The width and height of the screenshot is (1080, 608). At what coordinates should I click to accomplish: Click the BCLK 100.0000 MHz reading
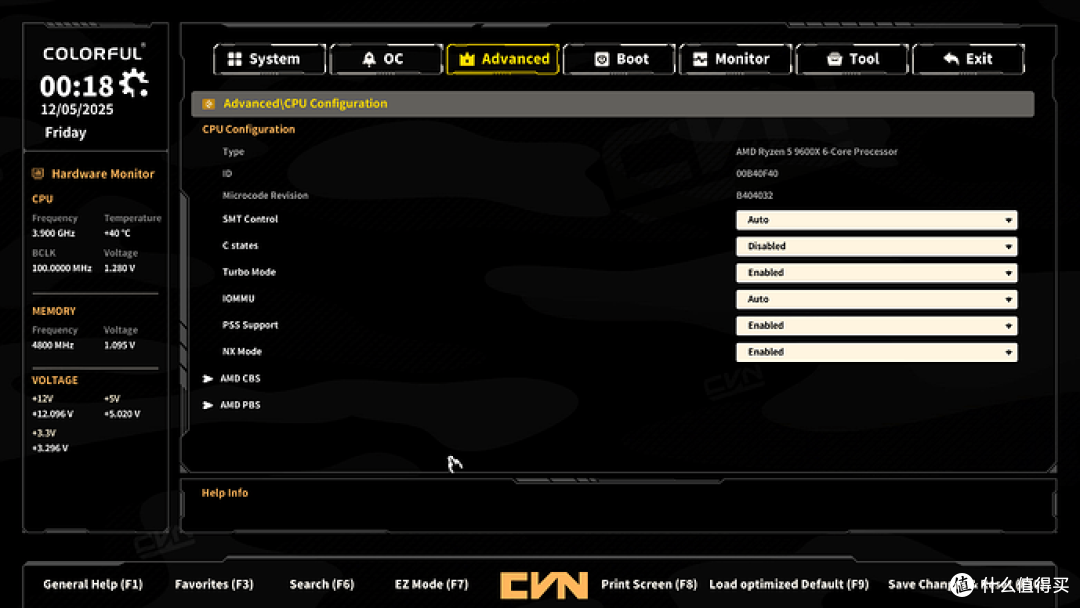[61, 269]
